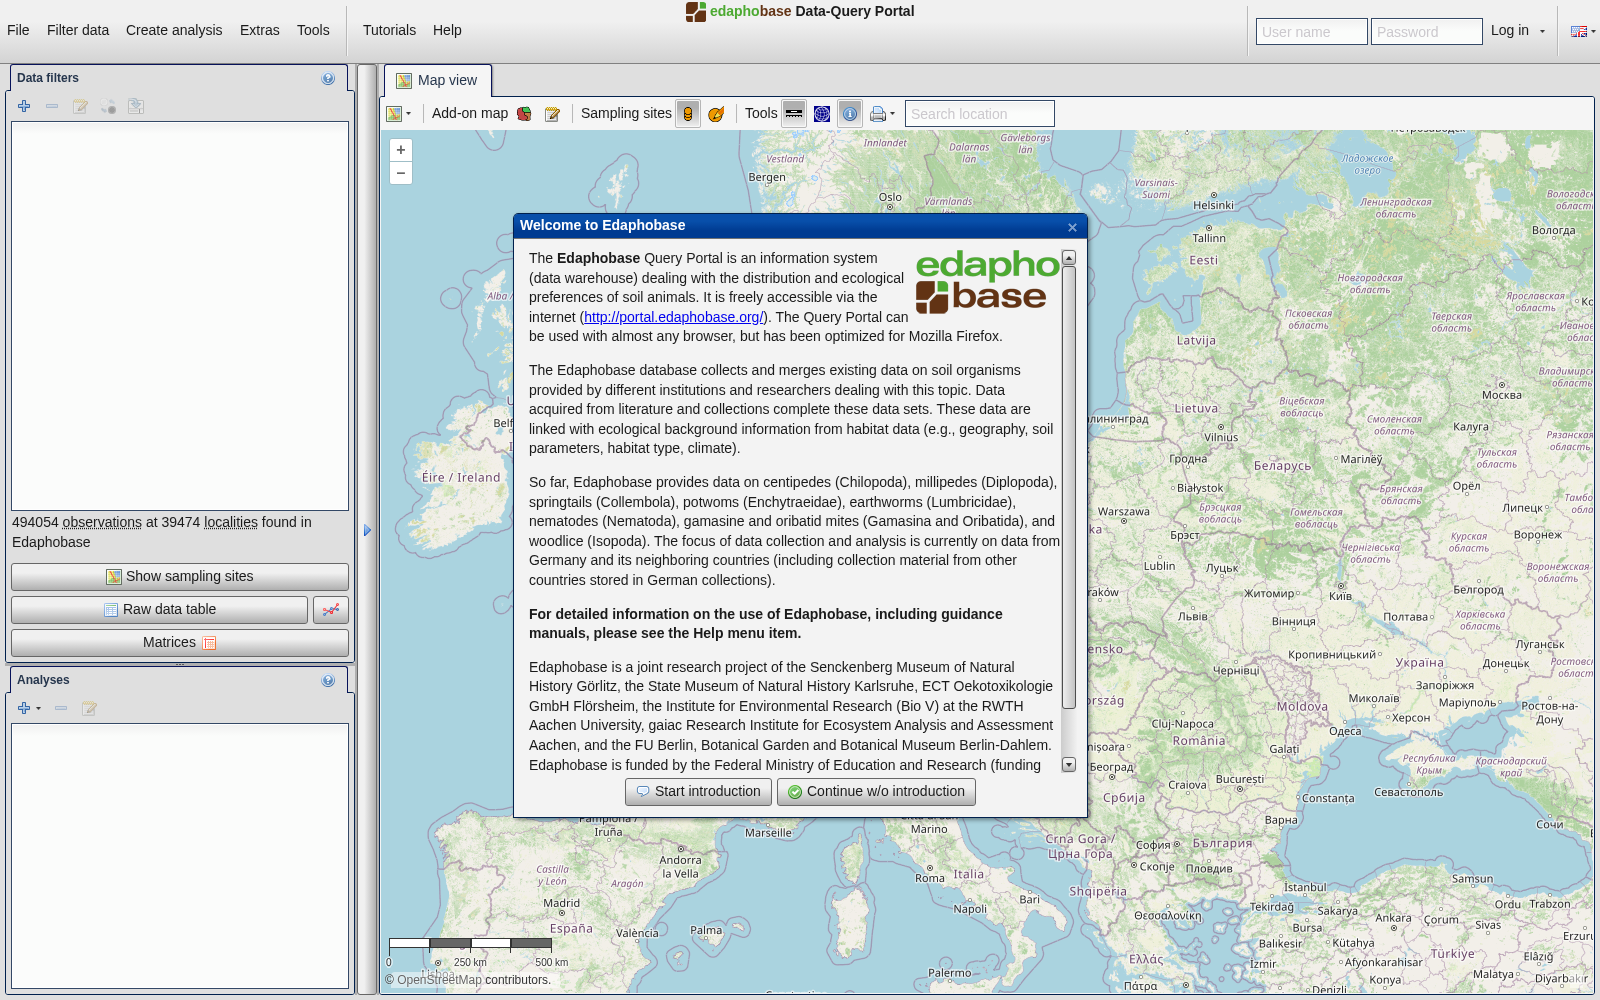The width and height of the screenshot is (1600, 1000).
Task: Click Continue w/o introduction button
Action: tap(876, 792)
